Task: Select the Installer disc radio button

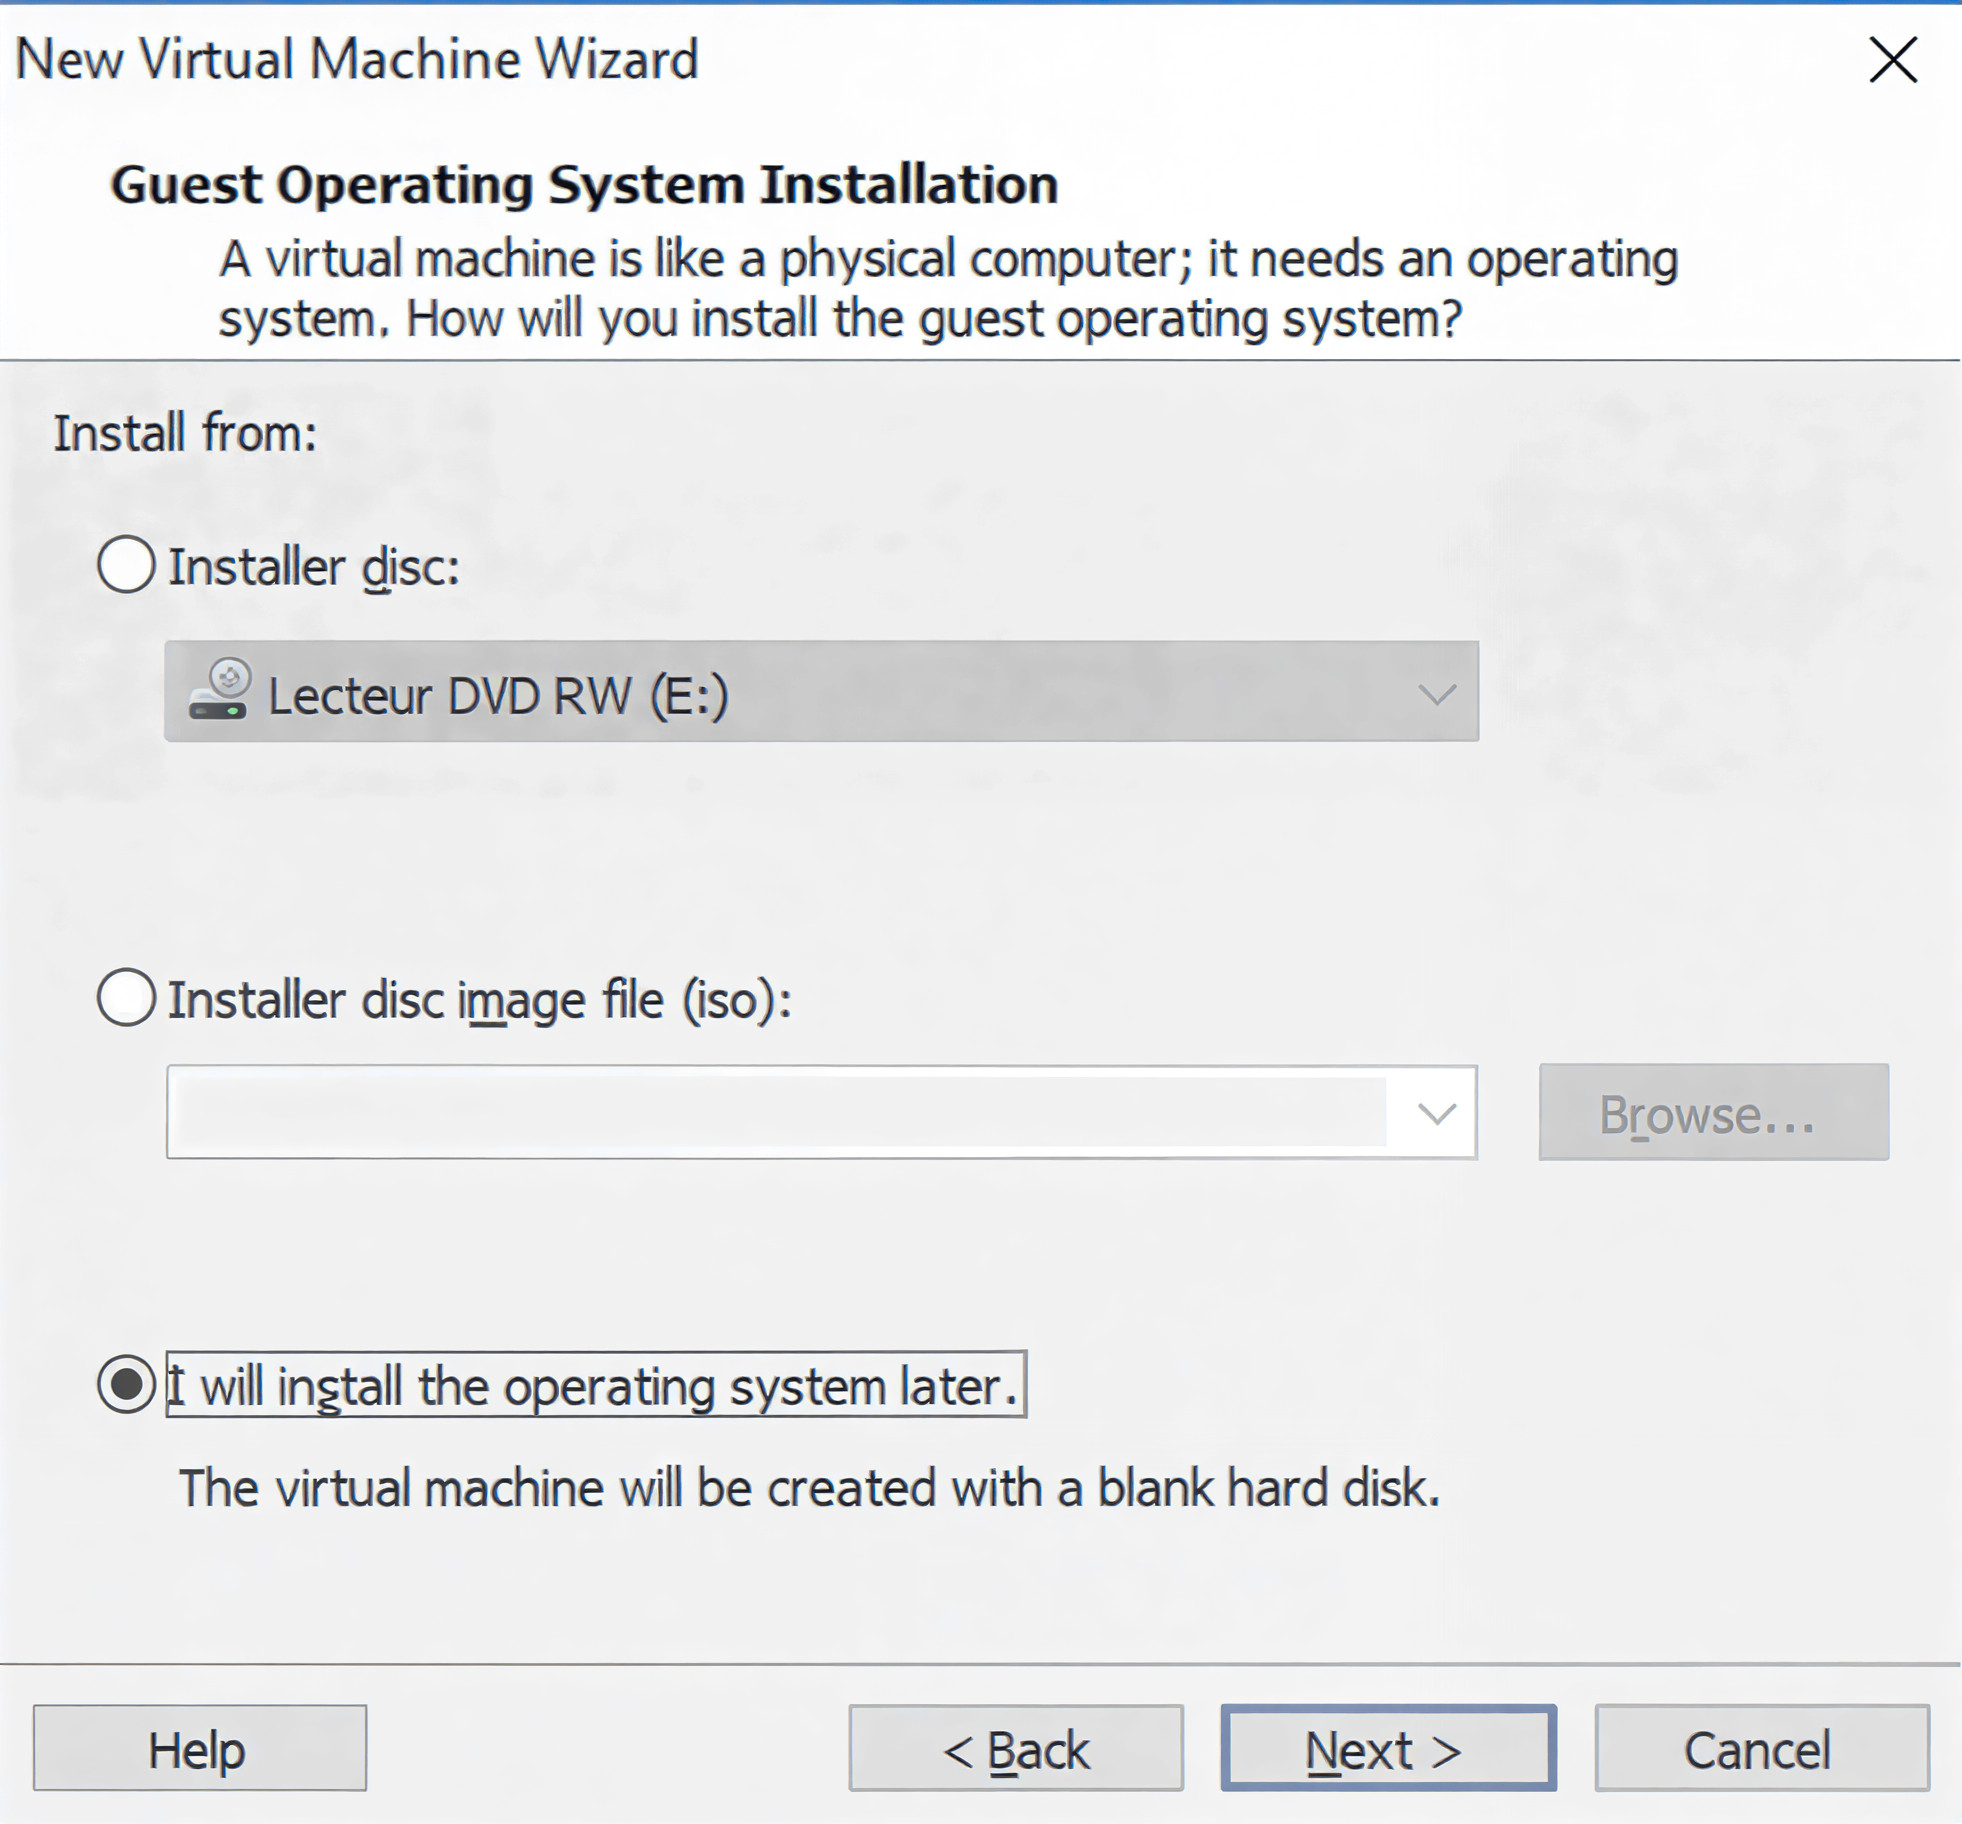Action: click(x=126, y=564)
